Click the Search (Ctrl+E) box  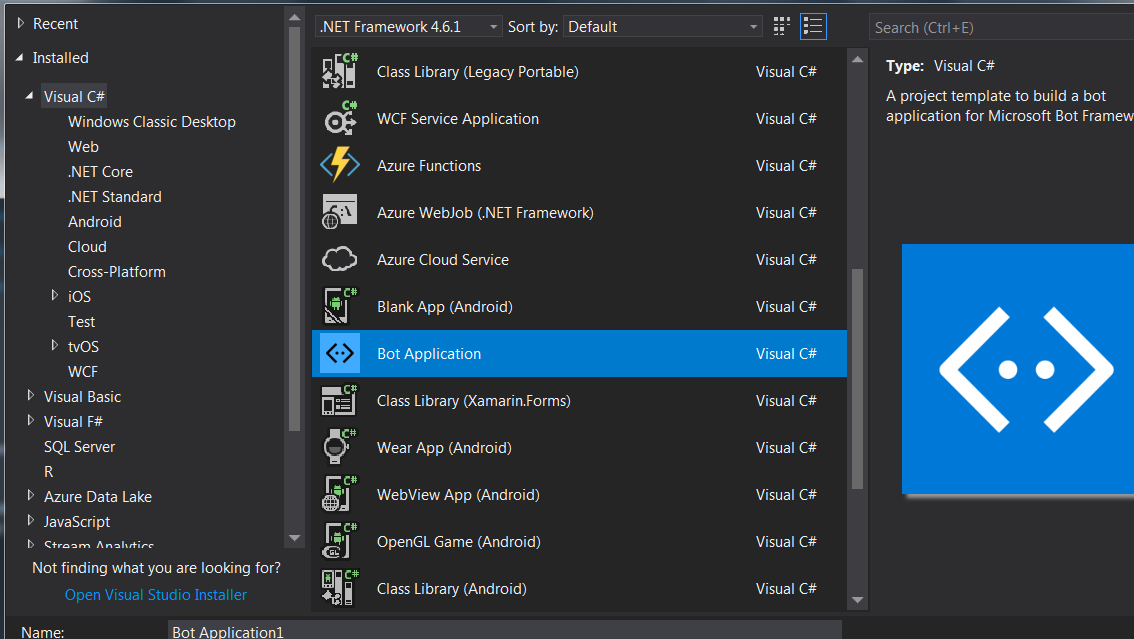tap(1002, 27)
